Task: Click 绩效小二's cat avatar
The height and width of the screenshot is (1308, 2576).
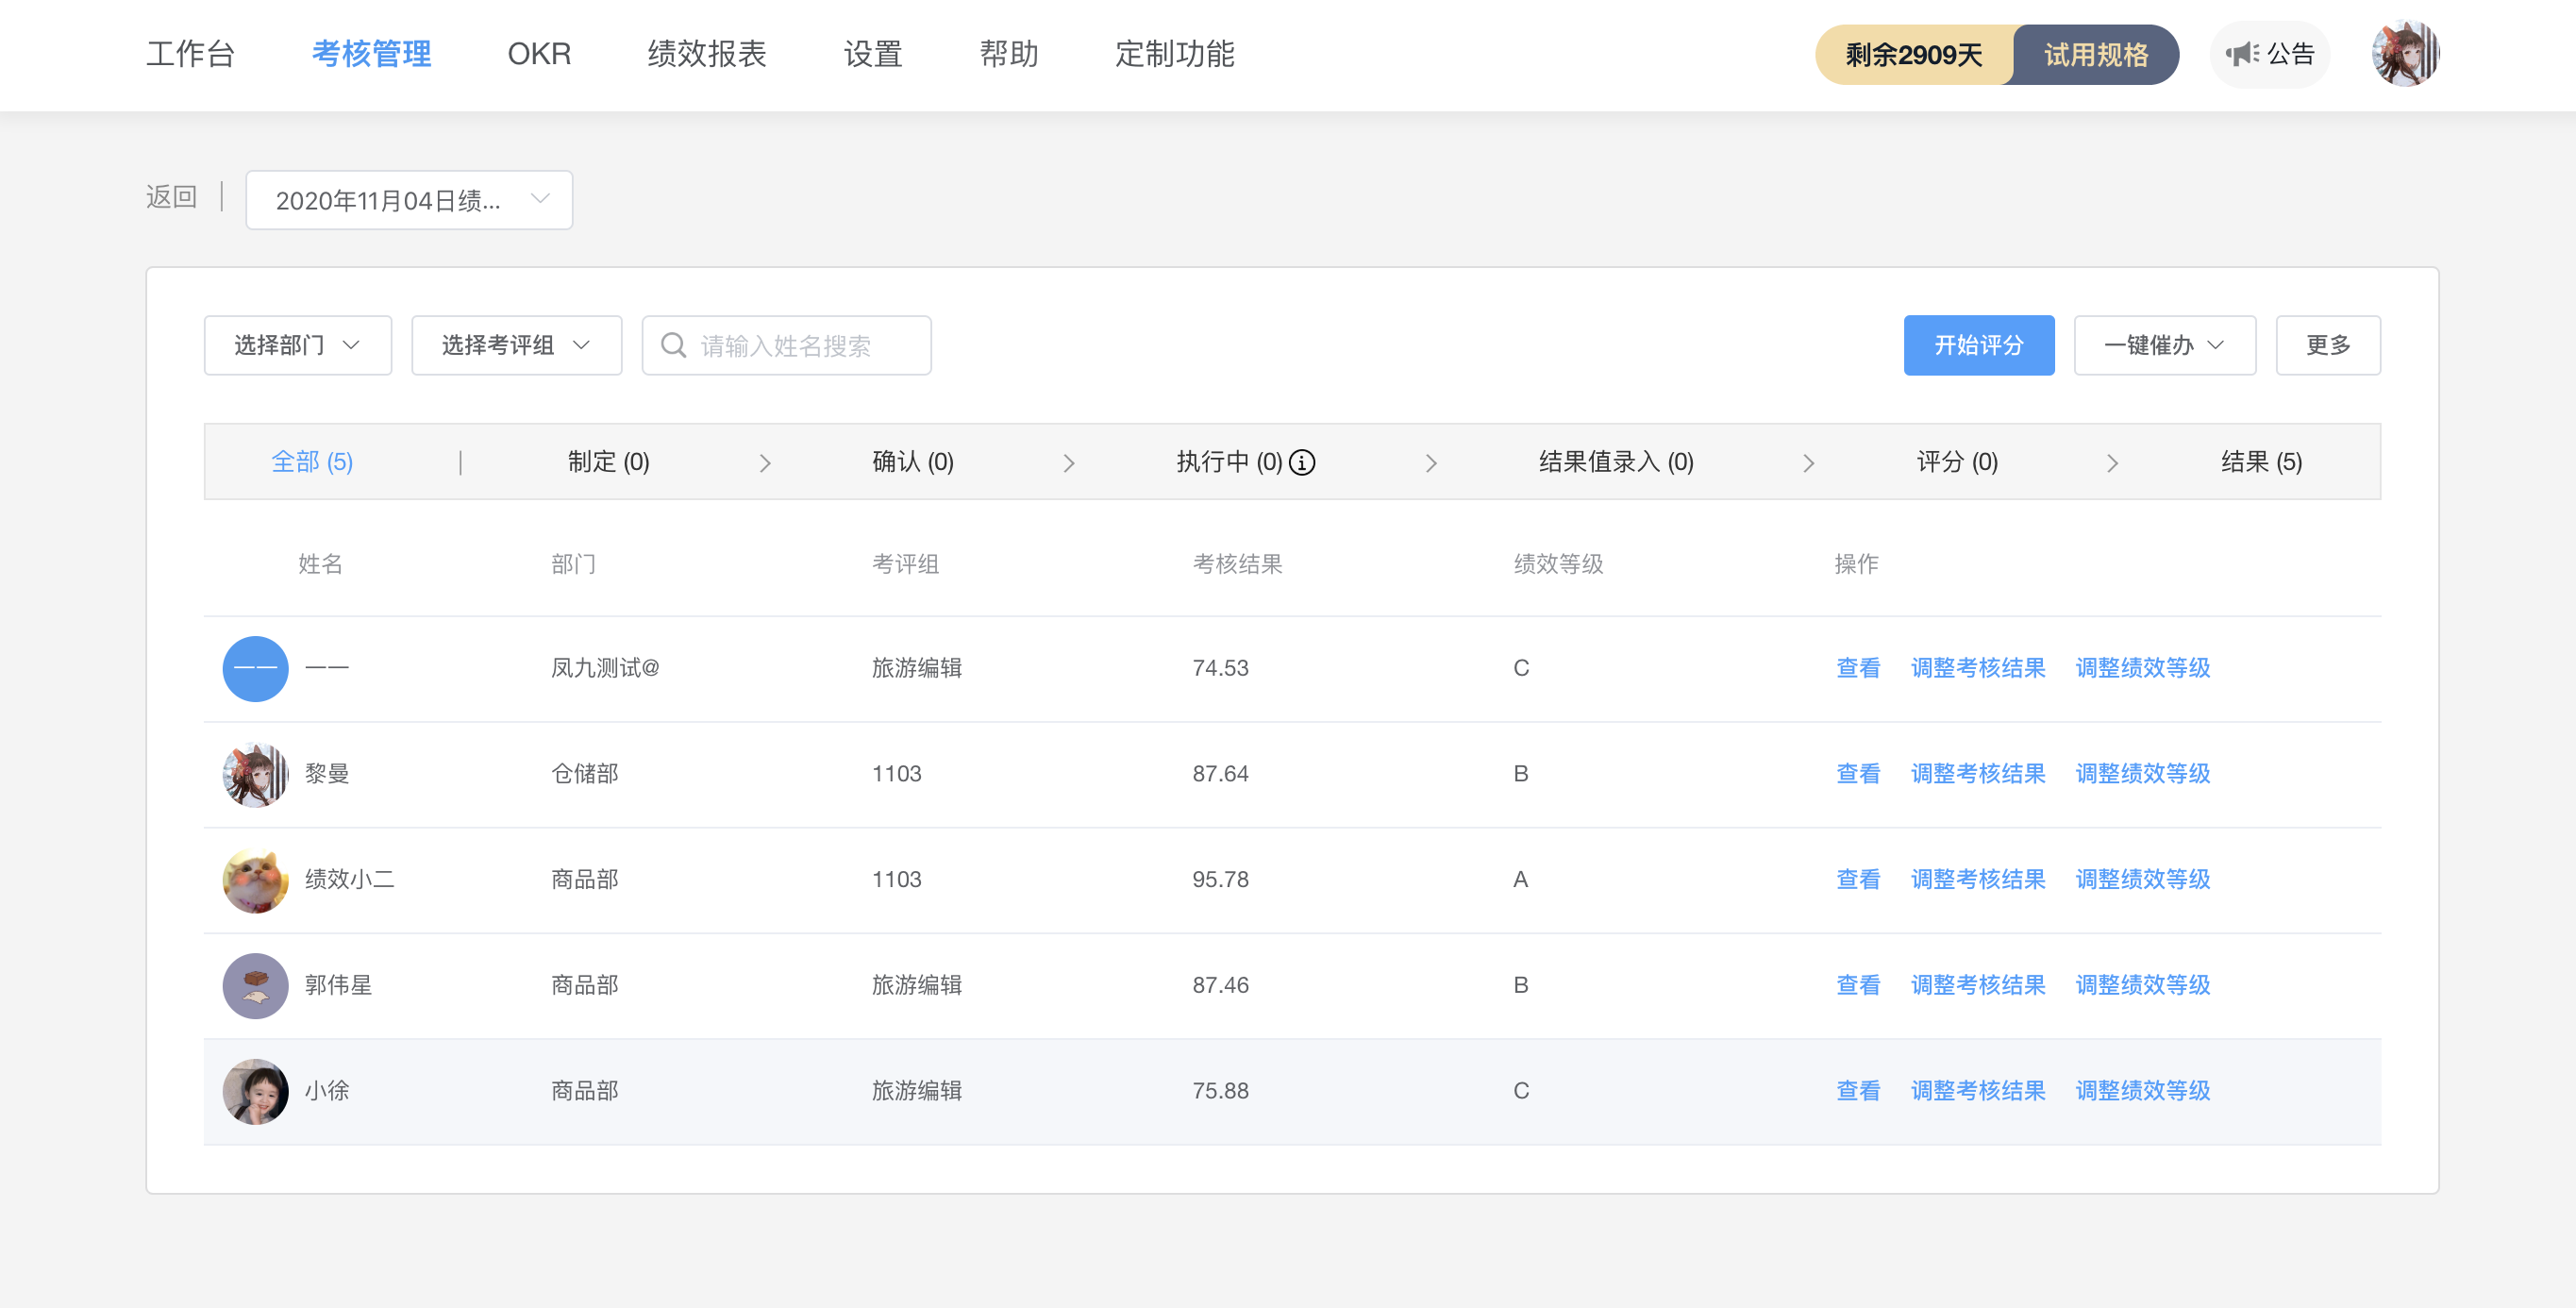Action: (x=255, y=880)
